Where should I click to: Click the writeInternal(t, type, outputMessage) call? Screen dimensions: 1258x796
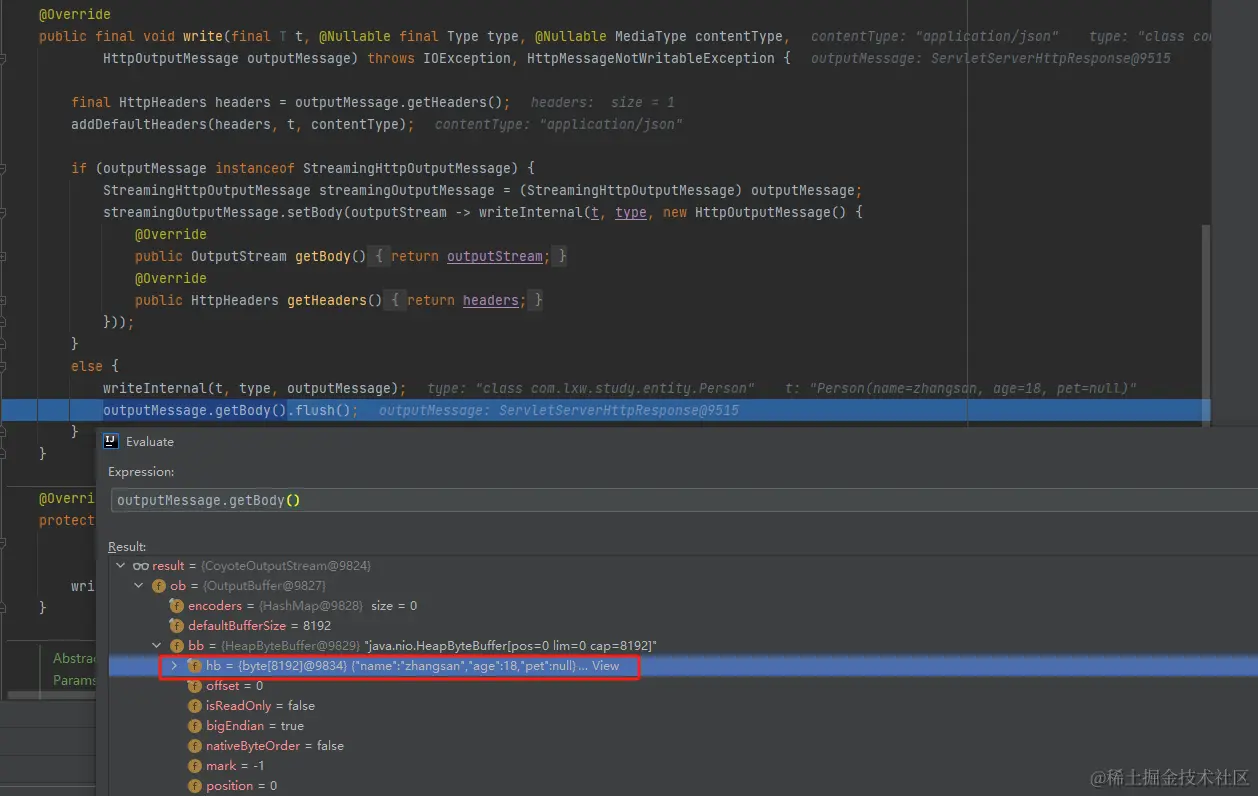255,388
